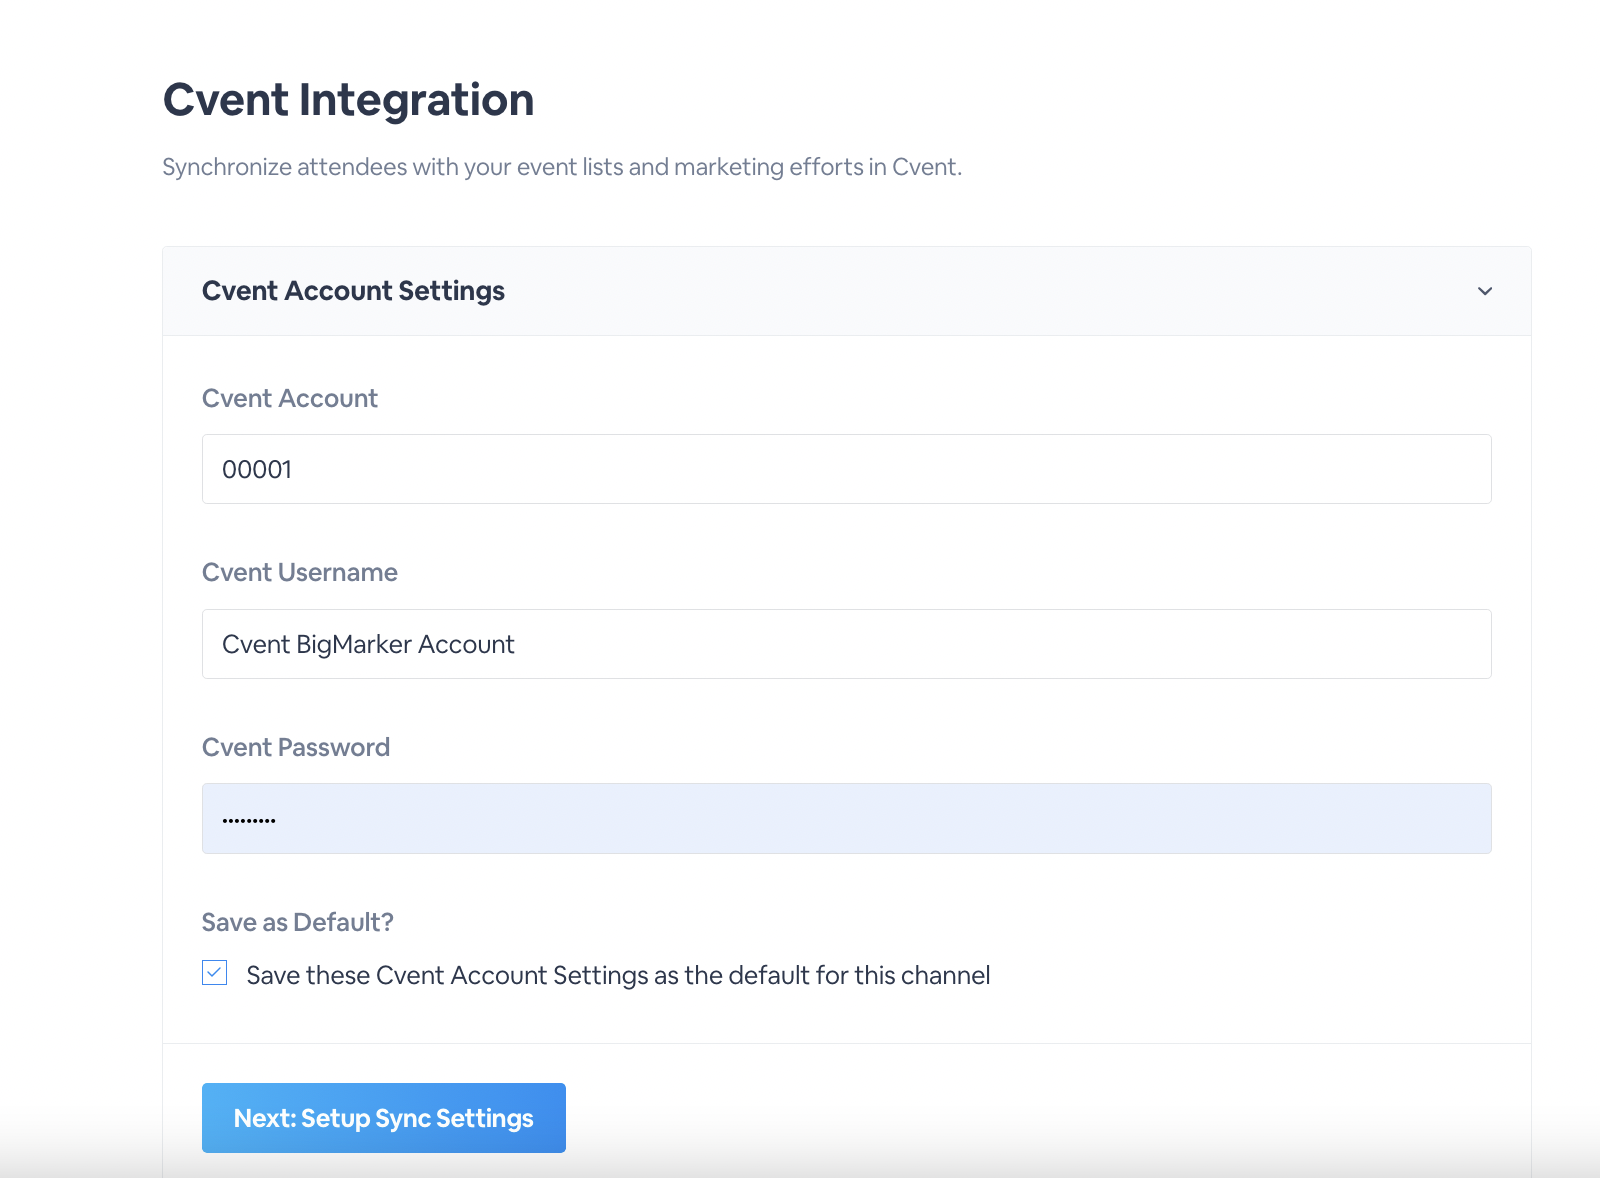Click the Cvent Account label
Viewport: 1600px width, 1178px height.
290,398
